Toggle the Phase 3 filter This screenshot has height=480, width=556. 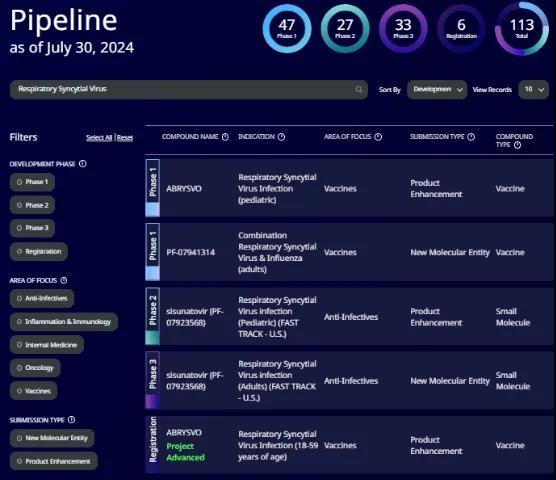32,228
